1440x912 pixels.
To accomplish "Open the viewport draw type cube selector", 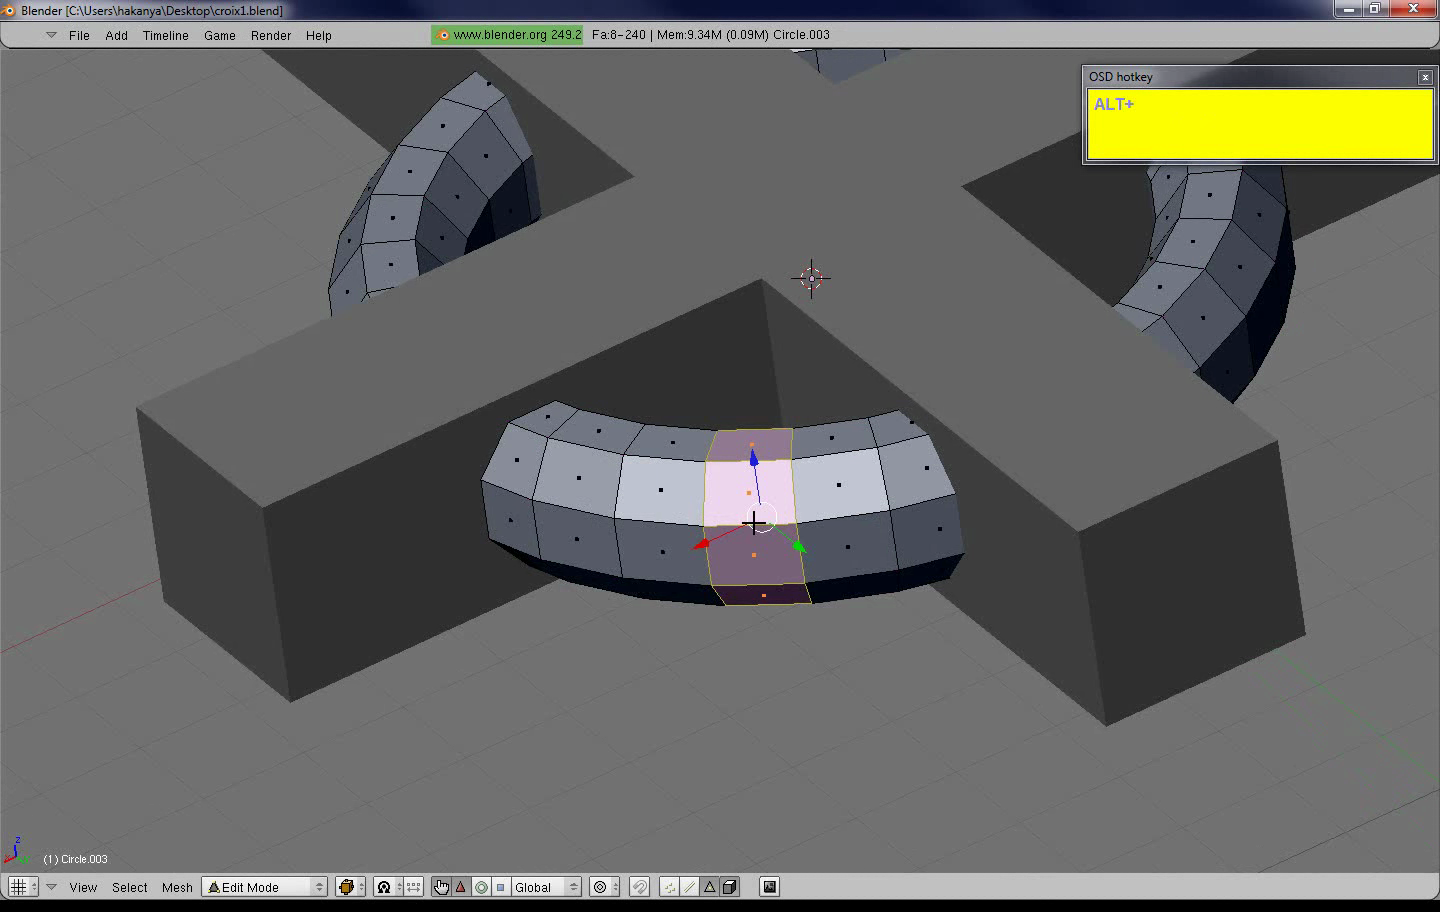I will pyautogui.click(x=351, y=887).
